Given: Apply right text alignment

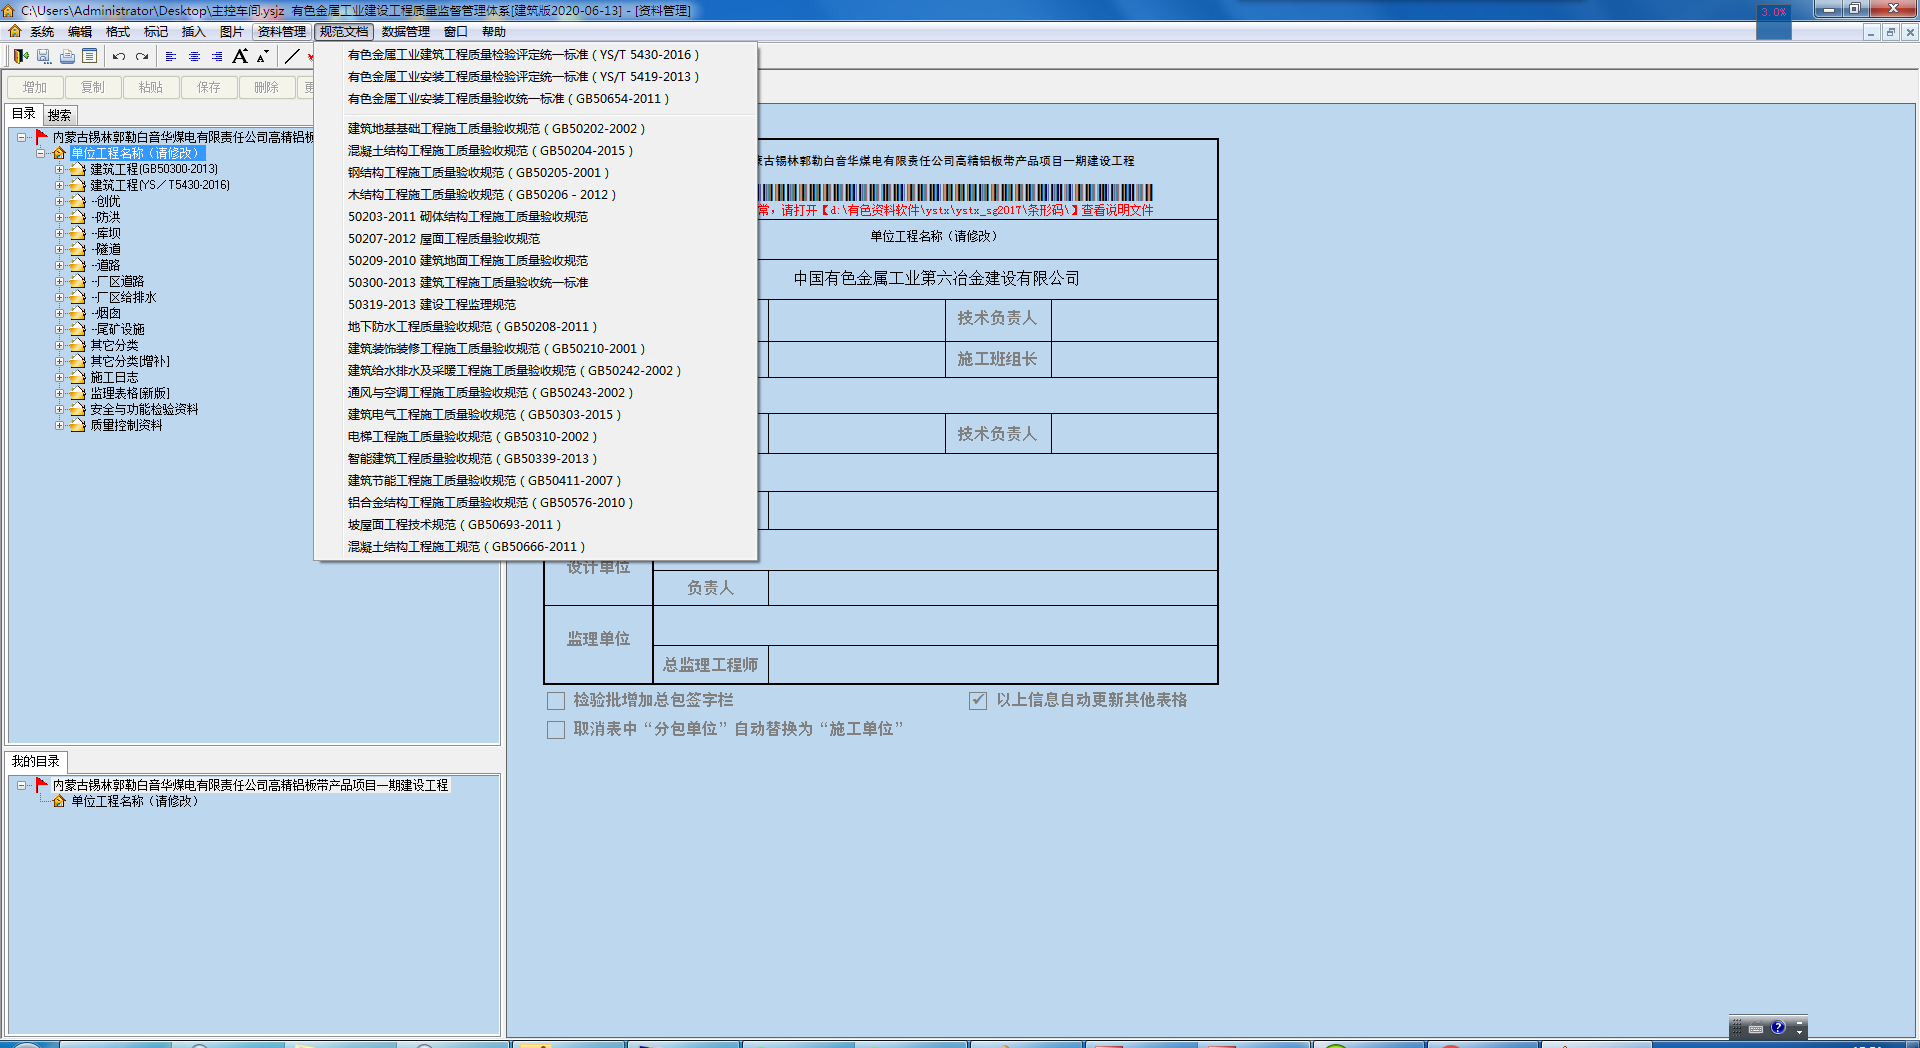Looking at the screenshot, I should pyautogui.click(x=217, y=56).
